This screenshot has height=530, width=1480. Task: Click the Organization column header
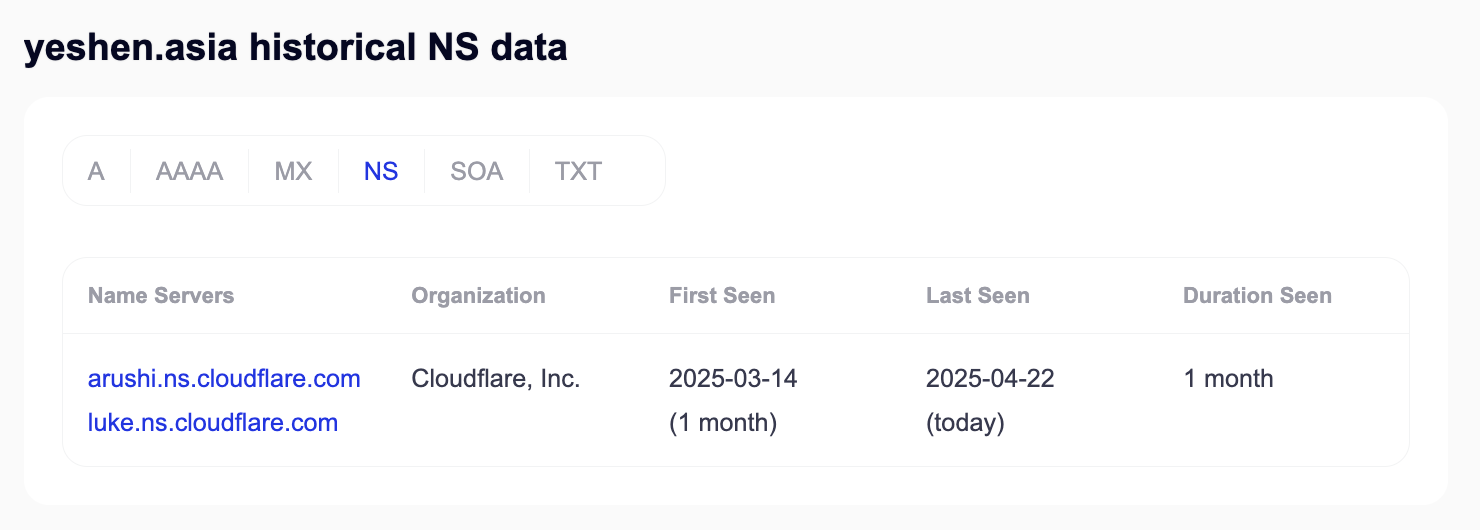point(479,295)
